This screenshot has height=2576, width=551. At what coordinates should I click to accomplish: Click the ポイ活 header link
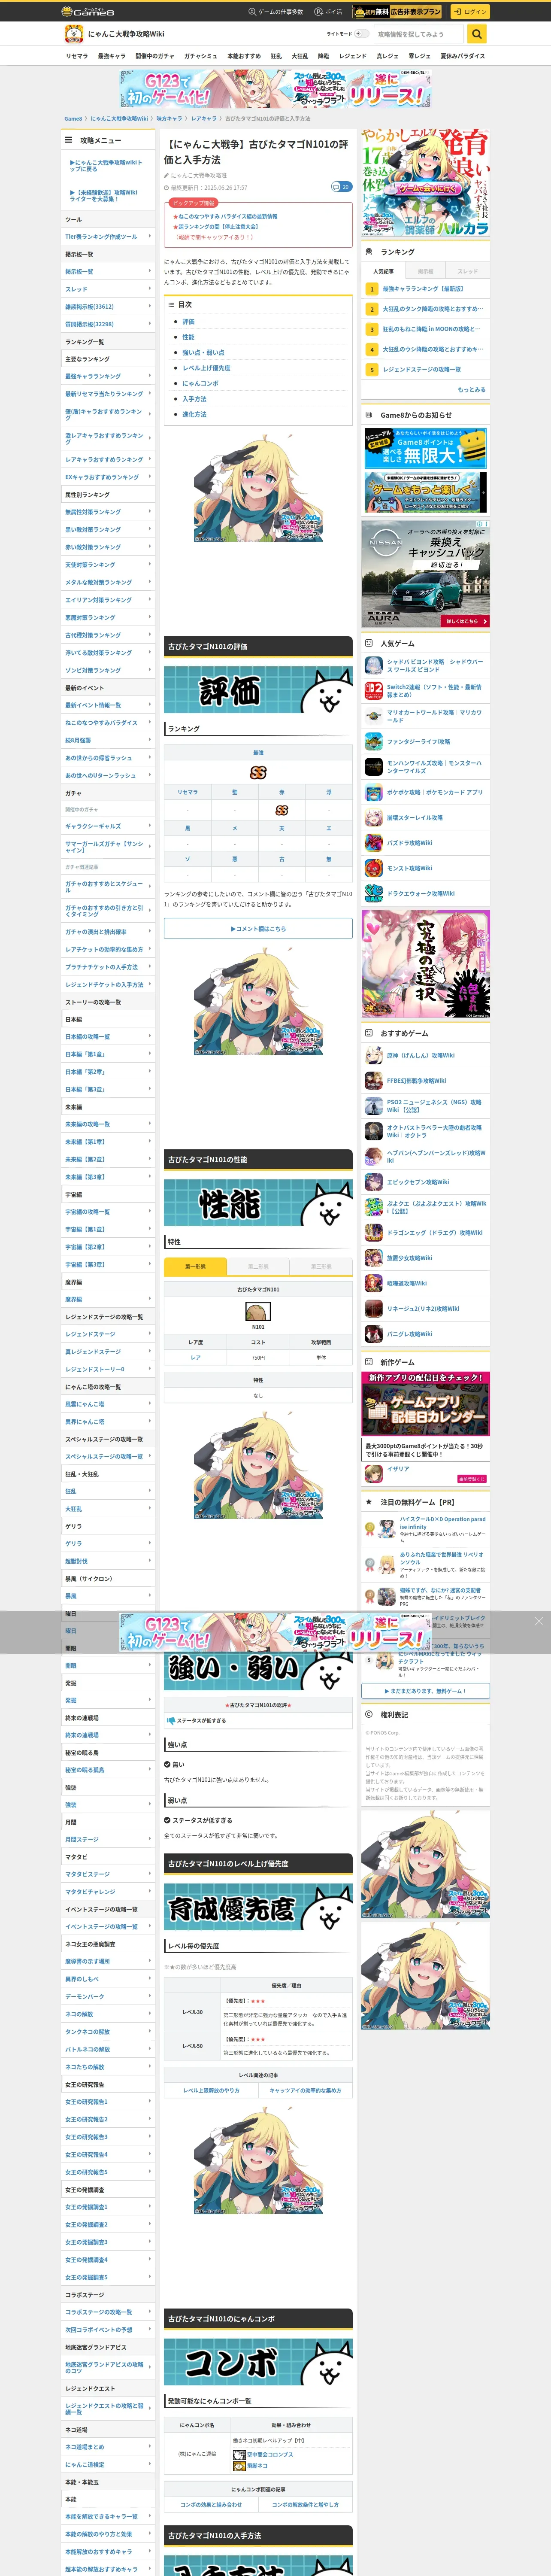click(328, 12)
